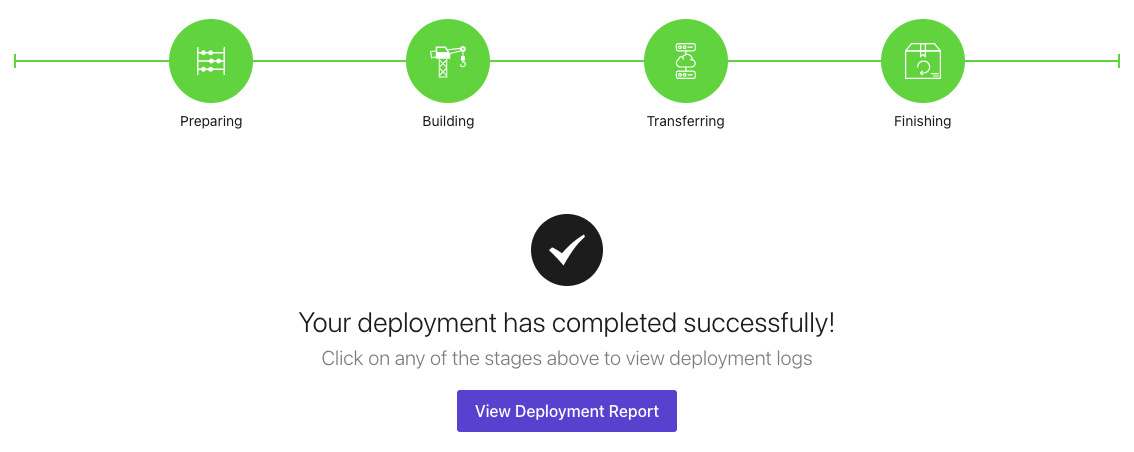Click the View Deployment Report button

[x=567, y=411]
